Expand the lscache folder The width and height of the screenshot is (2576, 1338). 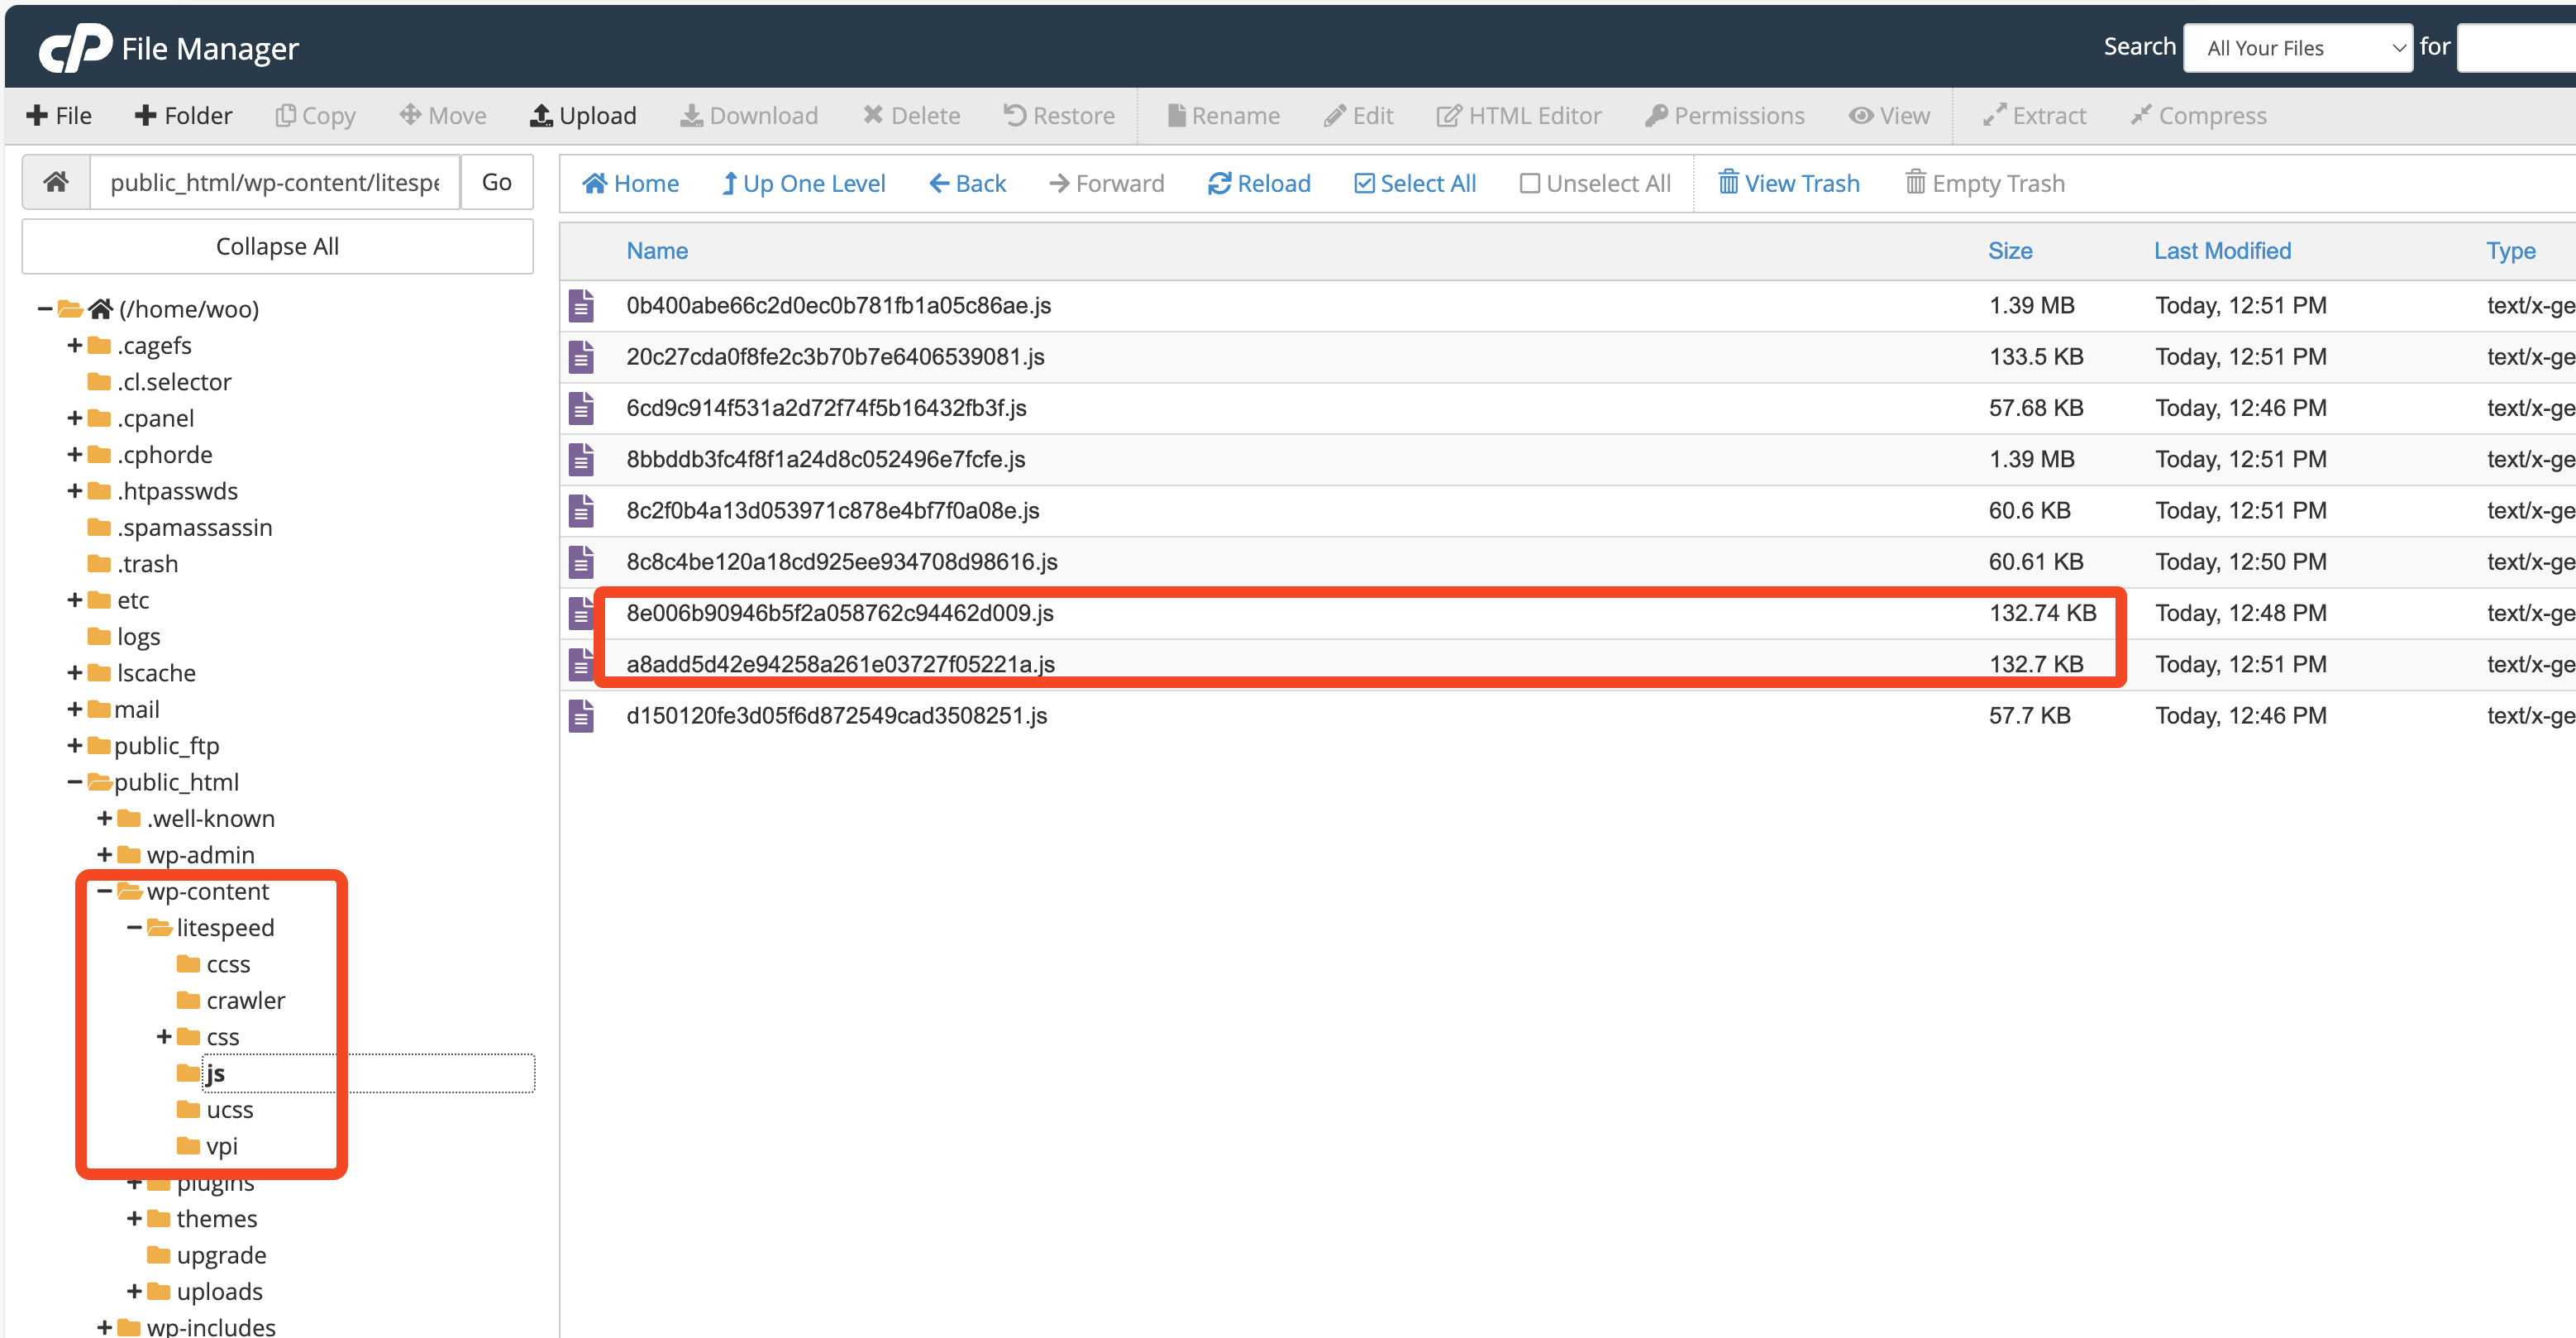click(x=74, y=673)
